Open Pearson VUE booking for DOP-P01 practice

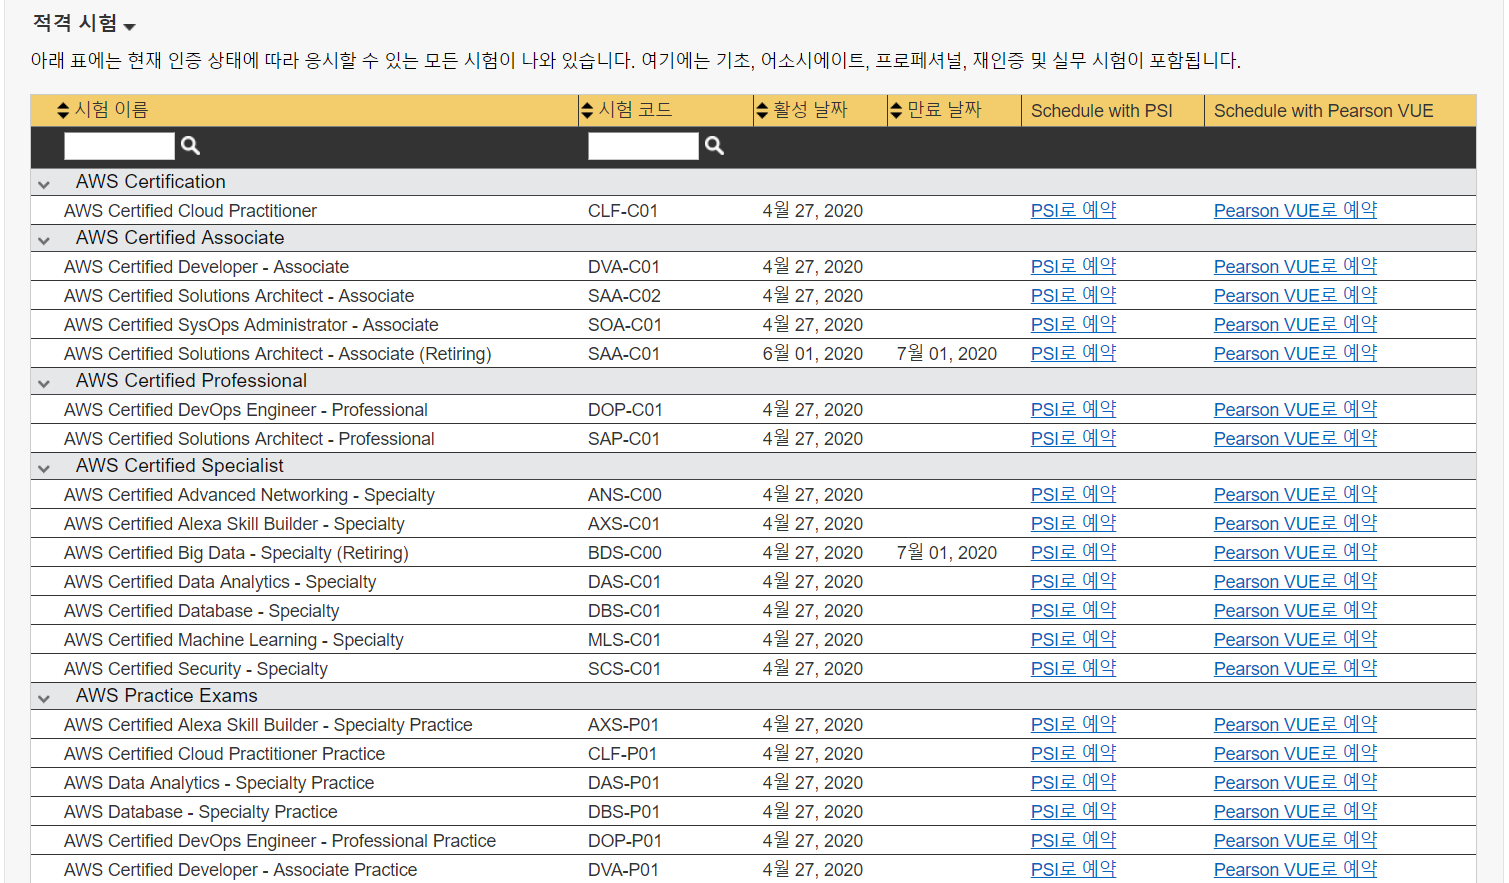pyautogui.click(x=1295, y=840)
